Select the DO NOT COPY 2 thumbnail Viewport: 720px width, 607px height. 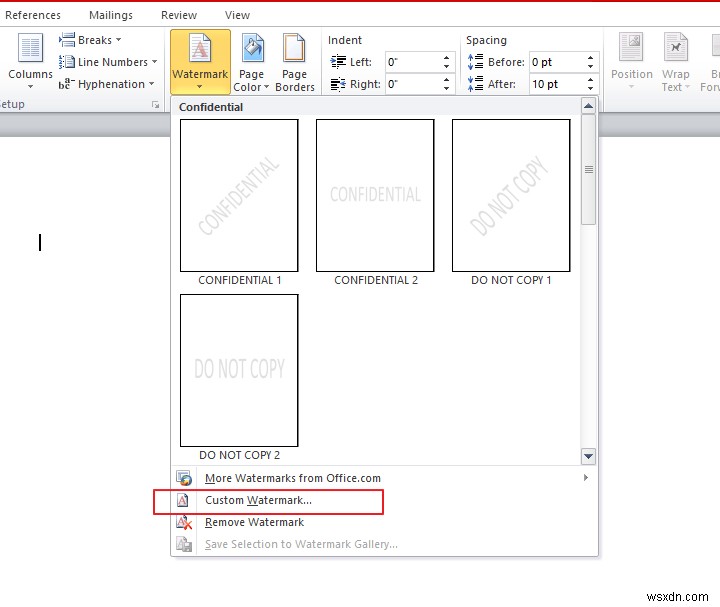239,371
